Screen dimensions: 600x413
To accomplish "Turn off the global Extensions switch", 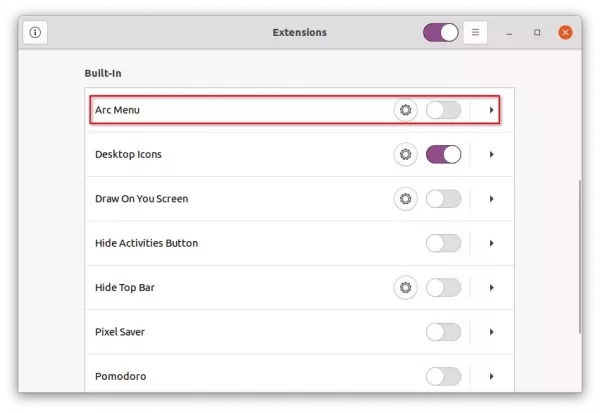I will [441, 33].
